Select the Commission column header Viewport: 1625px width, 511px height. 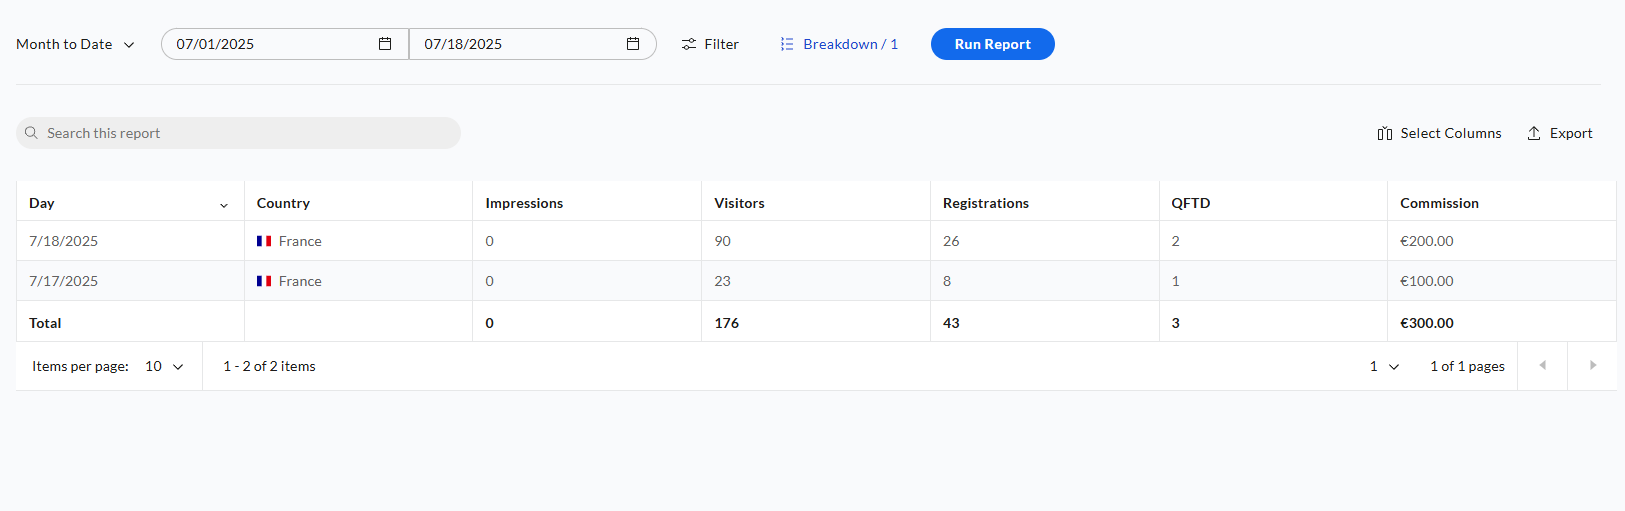[x=1439, y=203]
